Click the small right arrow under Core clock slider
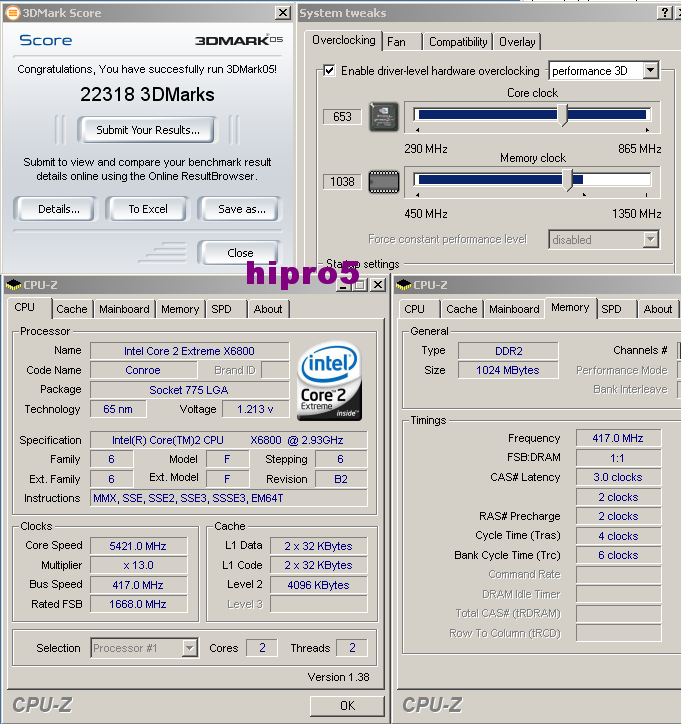 point(647,130)
